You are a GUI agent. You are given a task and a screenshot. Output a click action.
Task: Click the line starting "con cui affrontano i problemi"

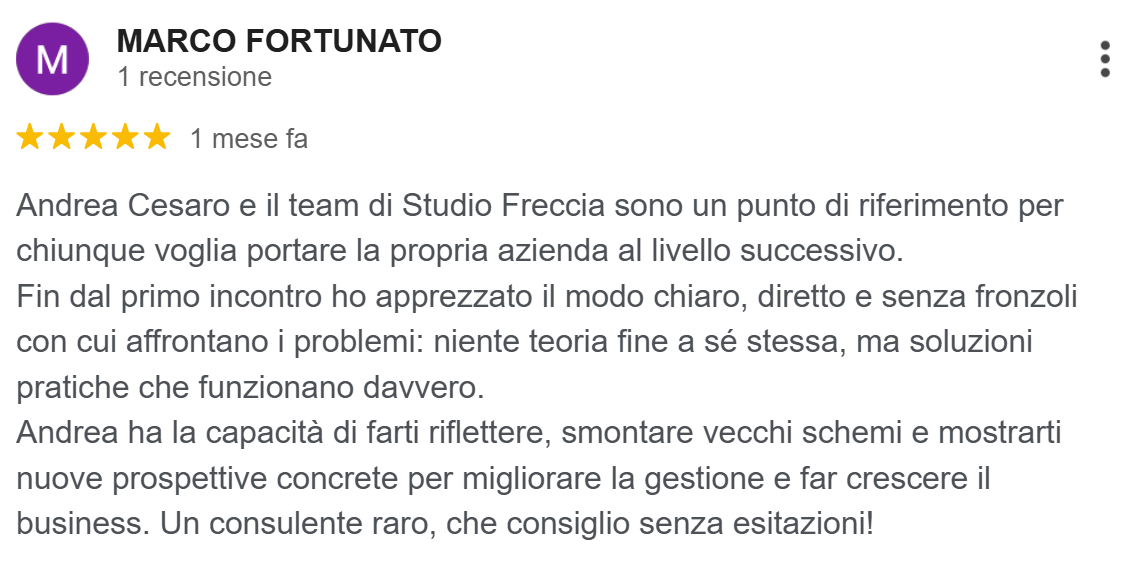pos(524,341)
